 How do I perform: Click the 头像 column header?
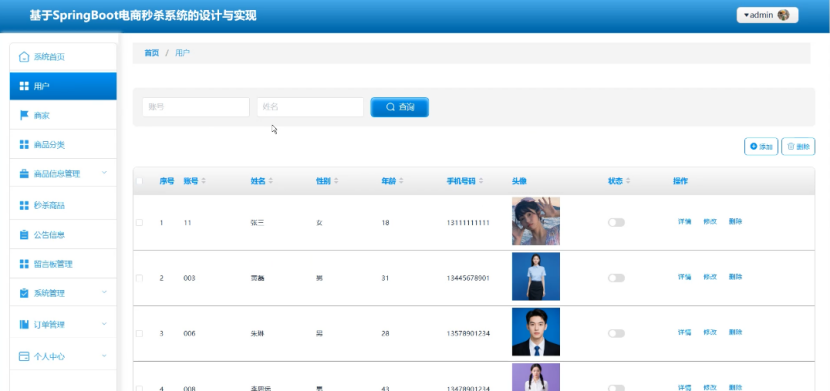tap(519, 181)
